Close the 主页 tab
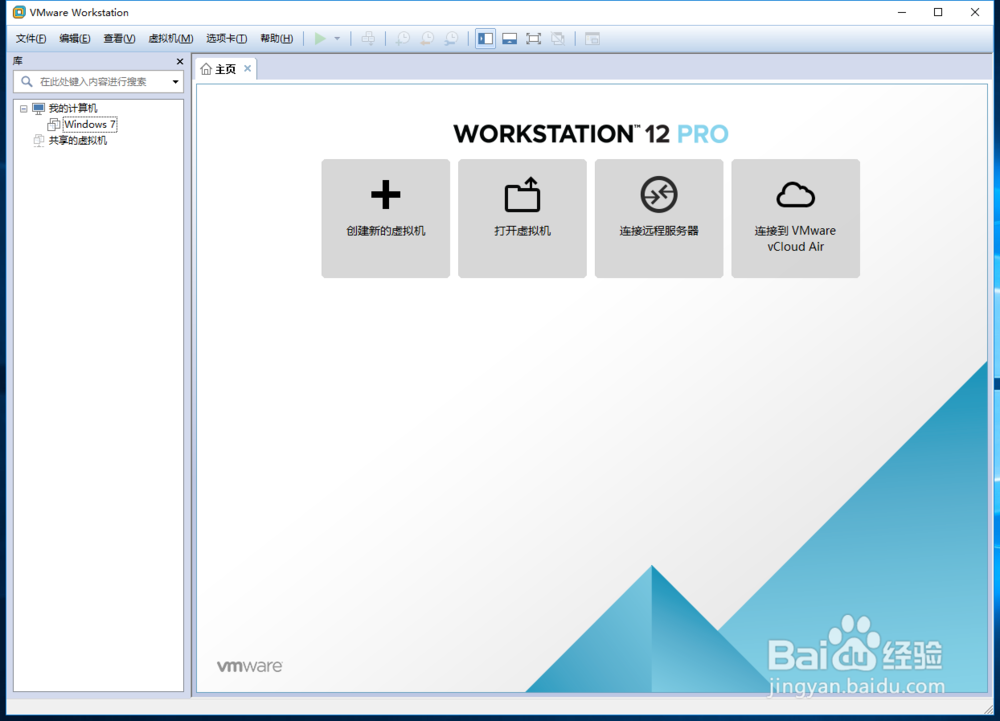This screenshot has height=721, width=1000. 247,68
